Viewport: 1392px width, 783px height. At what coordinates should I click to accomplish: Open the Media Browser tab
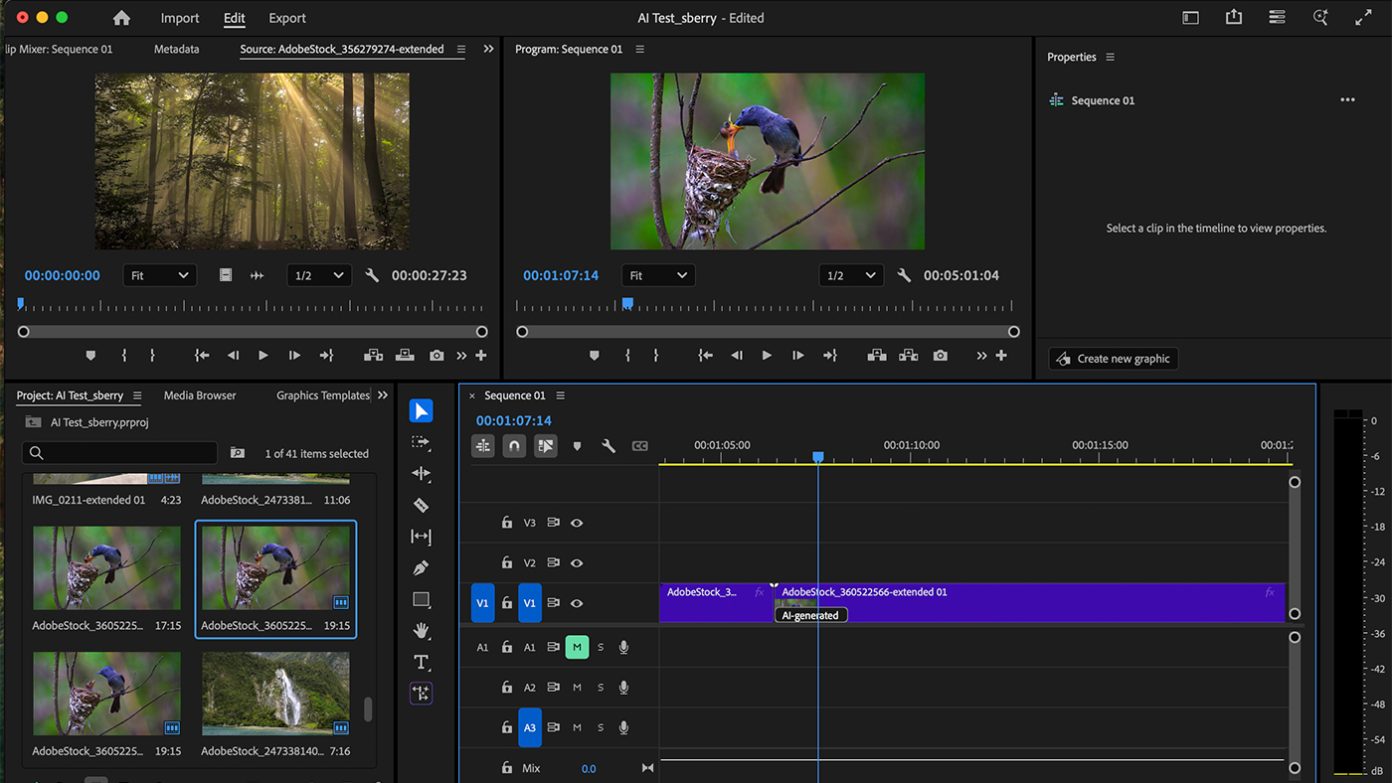click(x=199, y=395)
